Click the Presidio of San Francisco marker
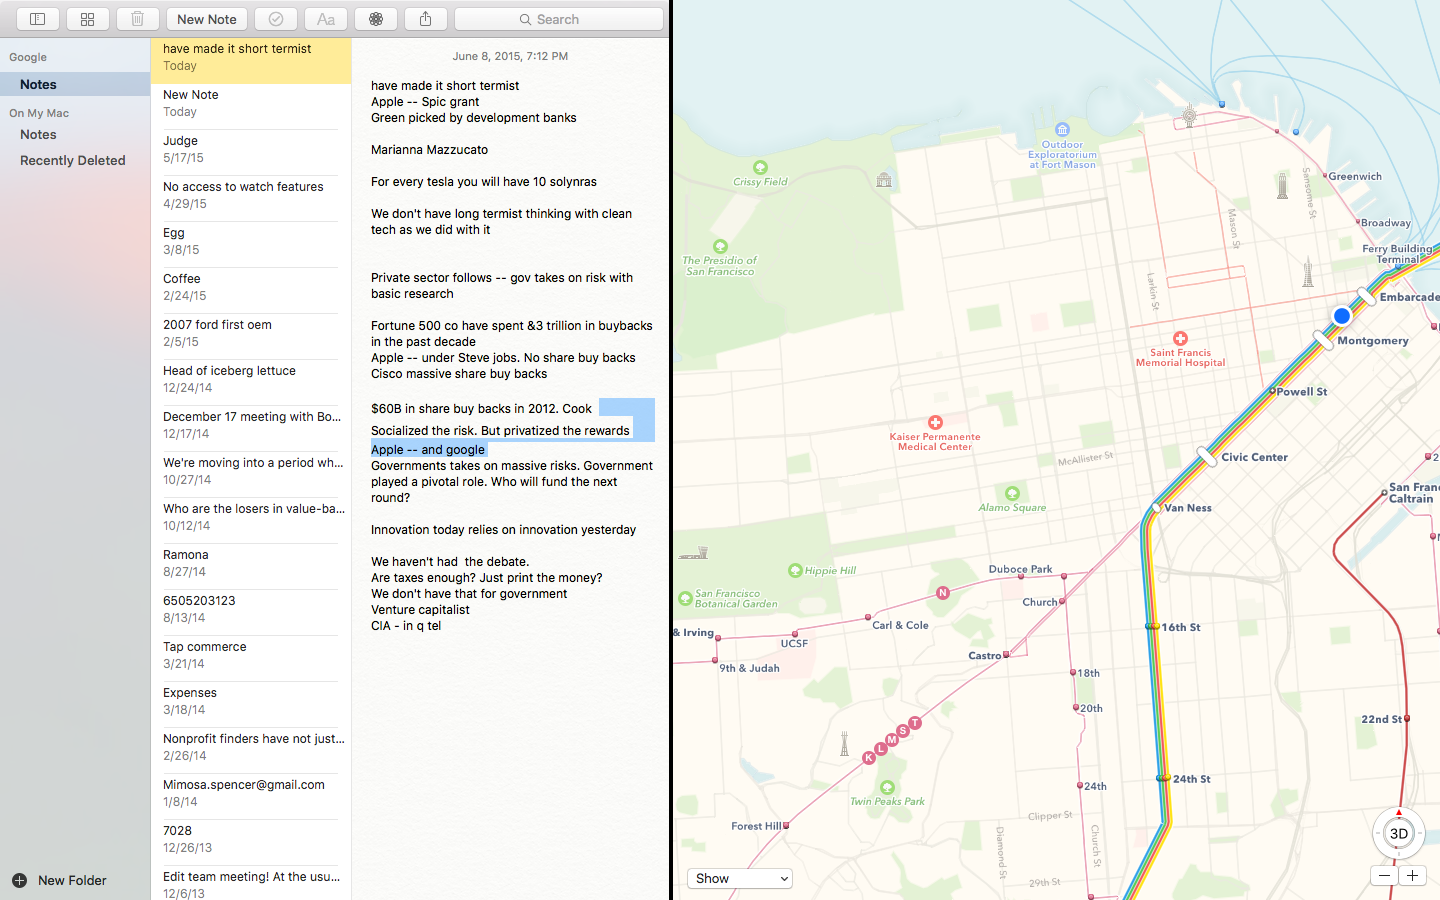This screenshot has height=900, width=1440. point(720,246)
